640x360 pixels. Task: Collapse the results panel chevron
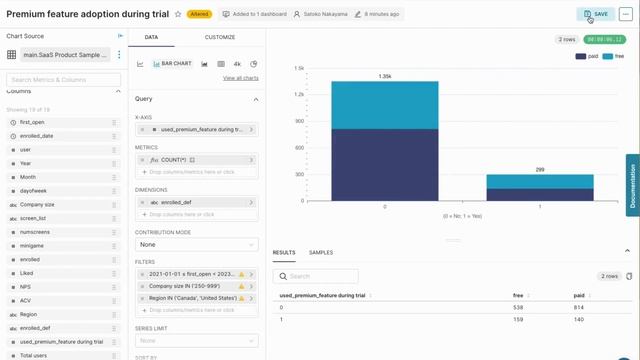click(x=627, y=251)
